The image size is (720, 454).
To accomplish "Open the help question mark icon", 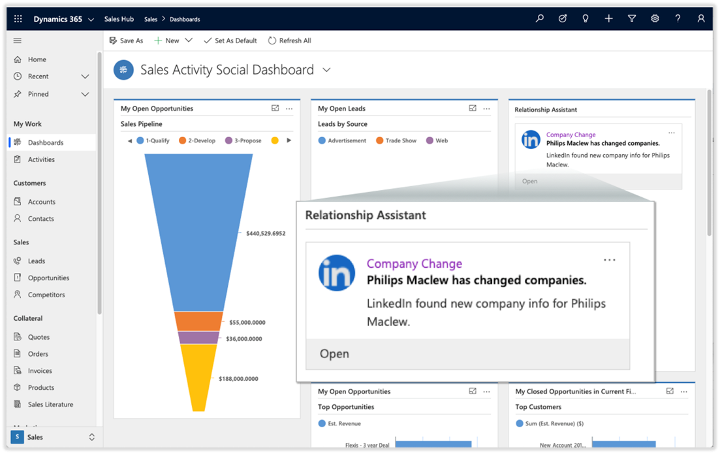I will [x=677, y=18].
